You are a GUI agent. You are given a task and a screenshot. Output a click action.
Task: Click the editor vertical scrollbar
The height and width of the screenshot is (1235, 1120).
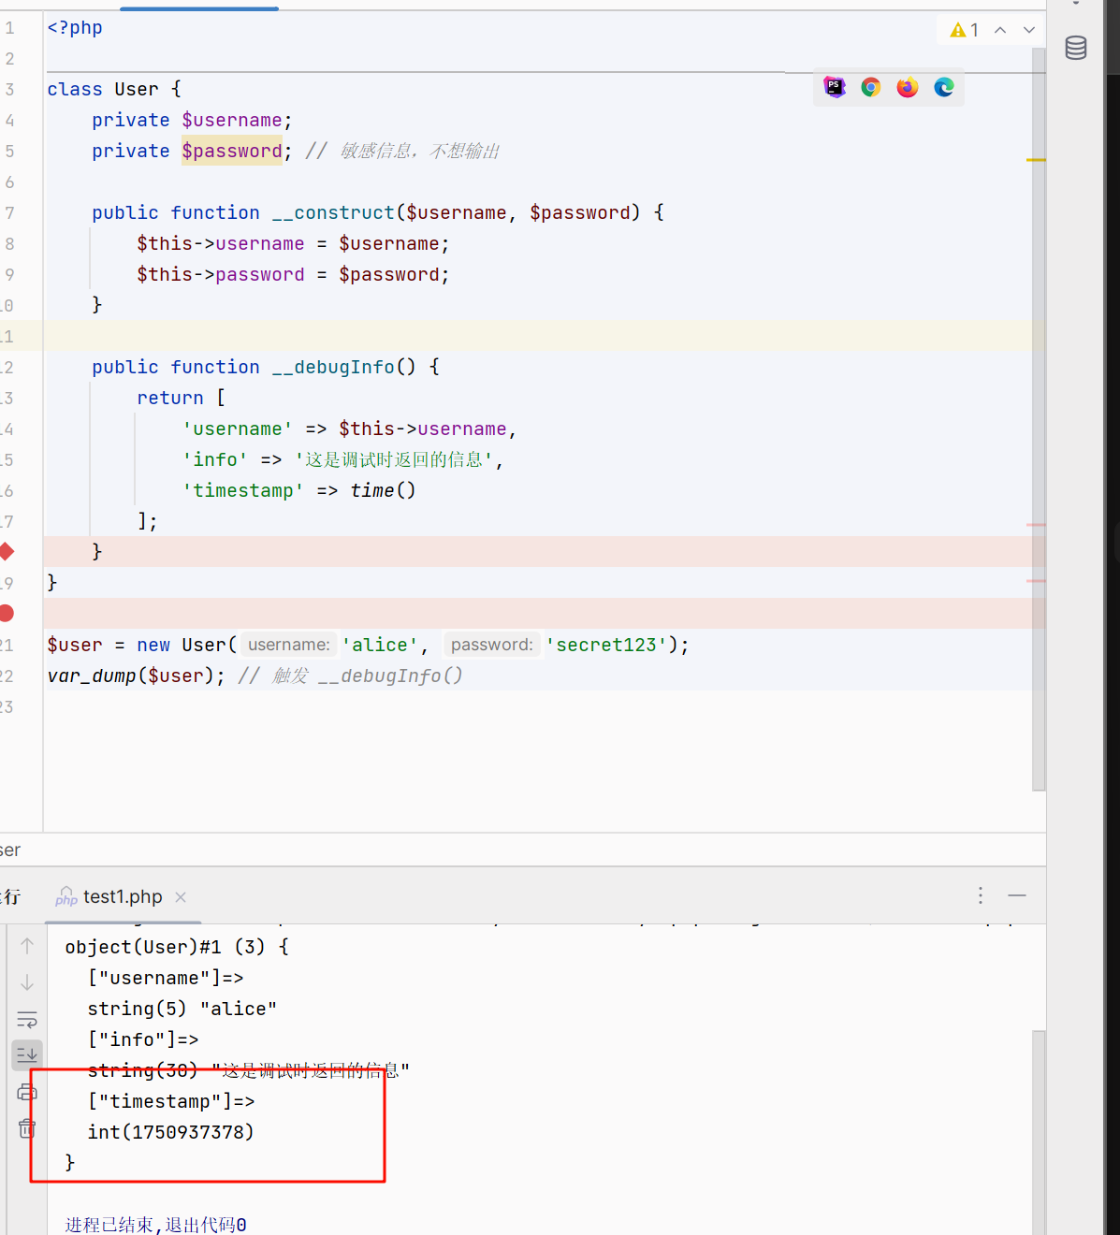coord(1039,420)
